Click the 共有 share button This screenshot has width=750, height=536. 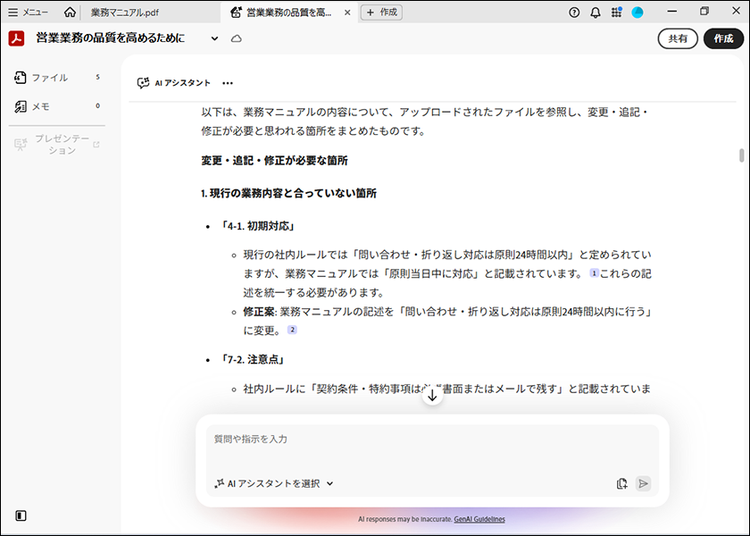pos(677,38)
